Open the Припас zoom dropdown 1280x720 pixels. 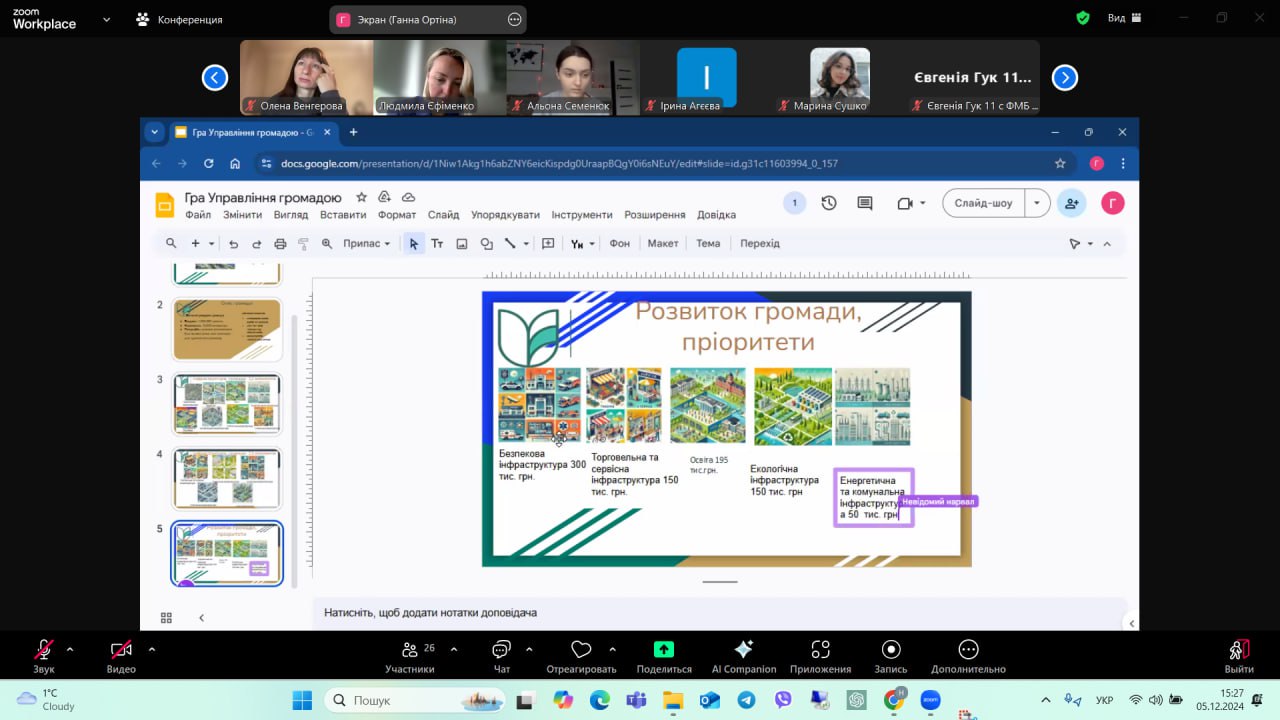pos(366,244)
